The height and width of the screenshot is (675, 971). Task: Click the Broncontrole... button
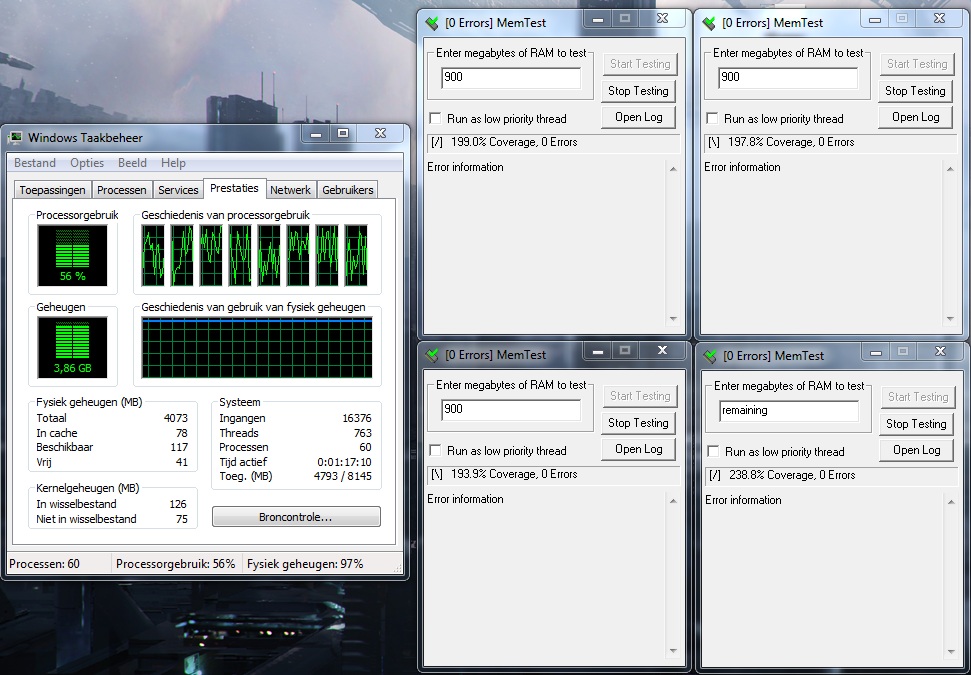[x=296, y=517]
